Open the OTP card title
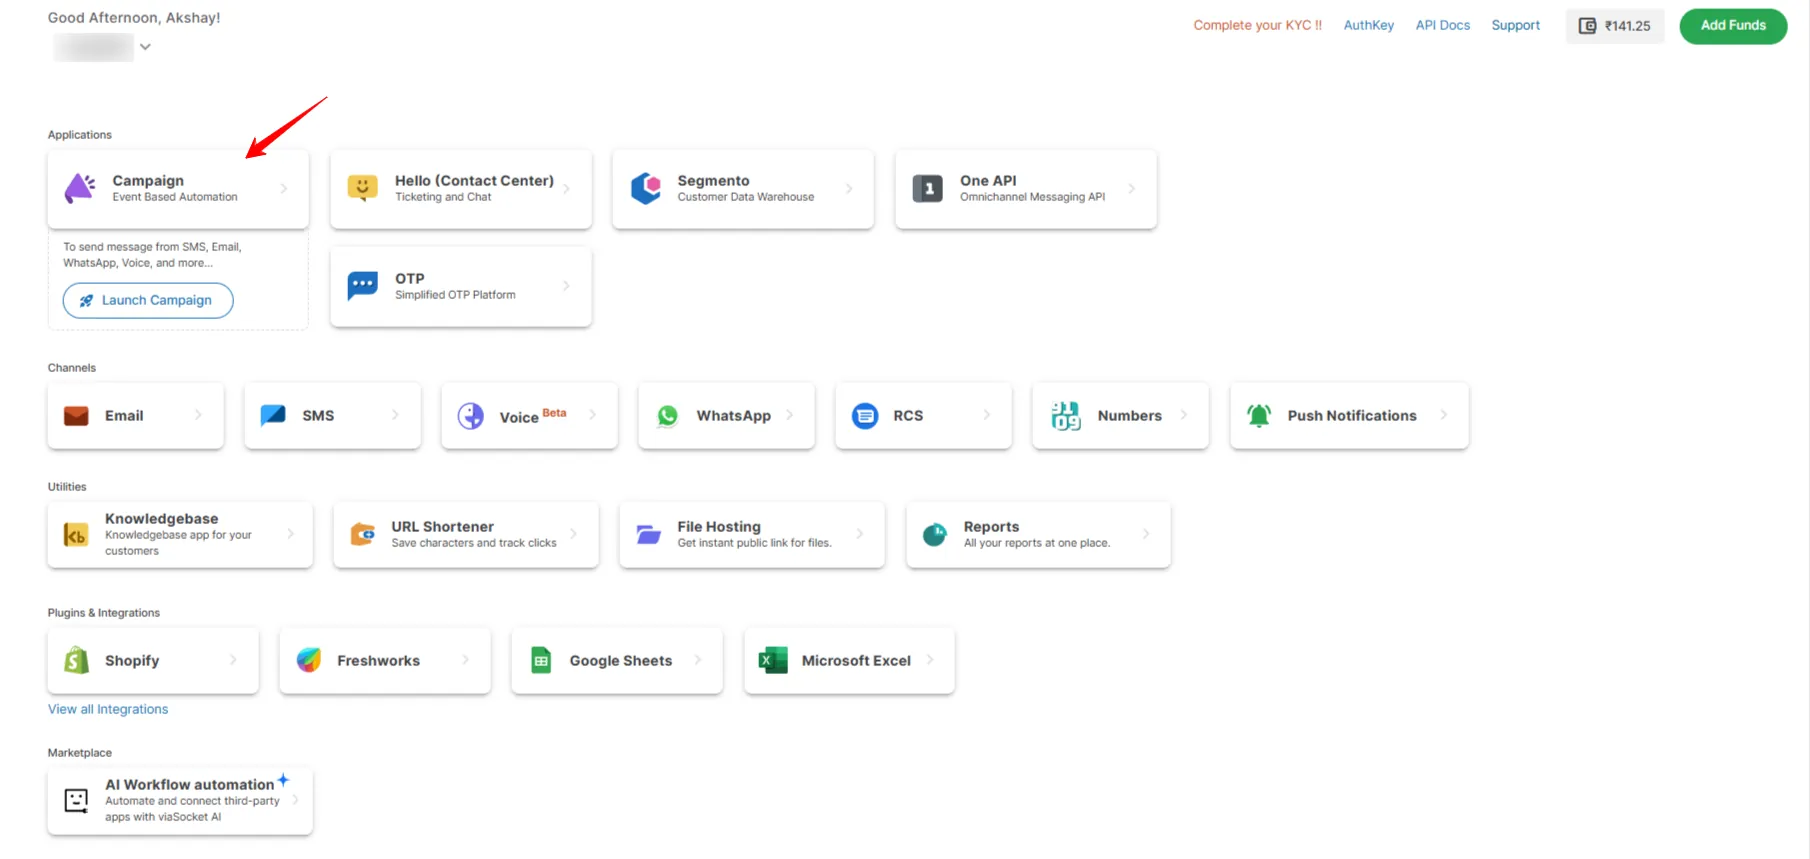Image resolution: width=1810 pixels, height=859 pixels. pos(410,279)
